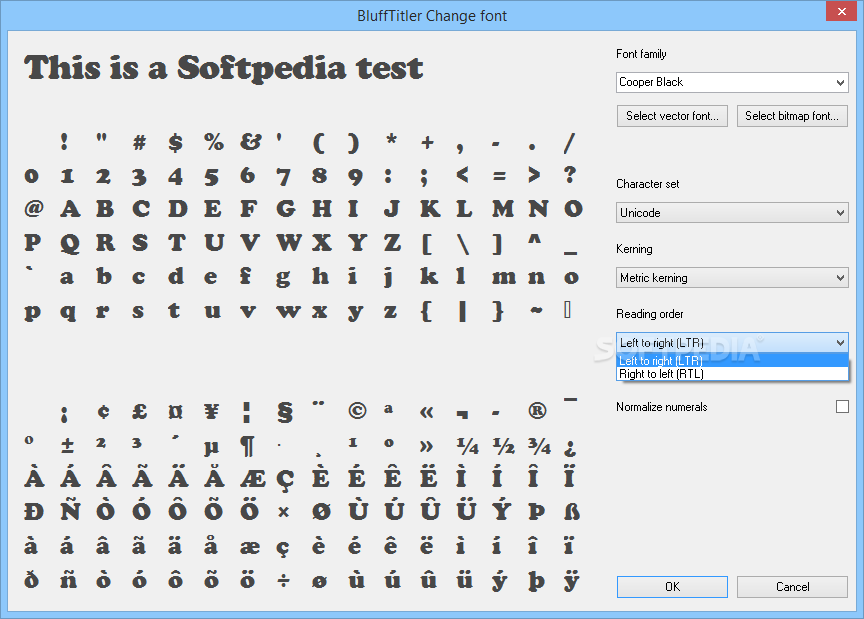
Task: Click the capital M glyph
Action: coord(503,209)
